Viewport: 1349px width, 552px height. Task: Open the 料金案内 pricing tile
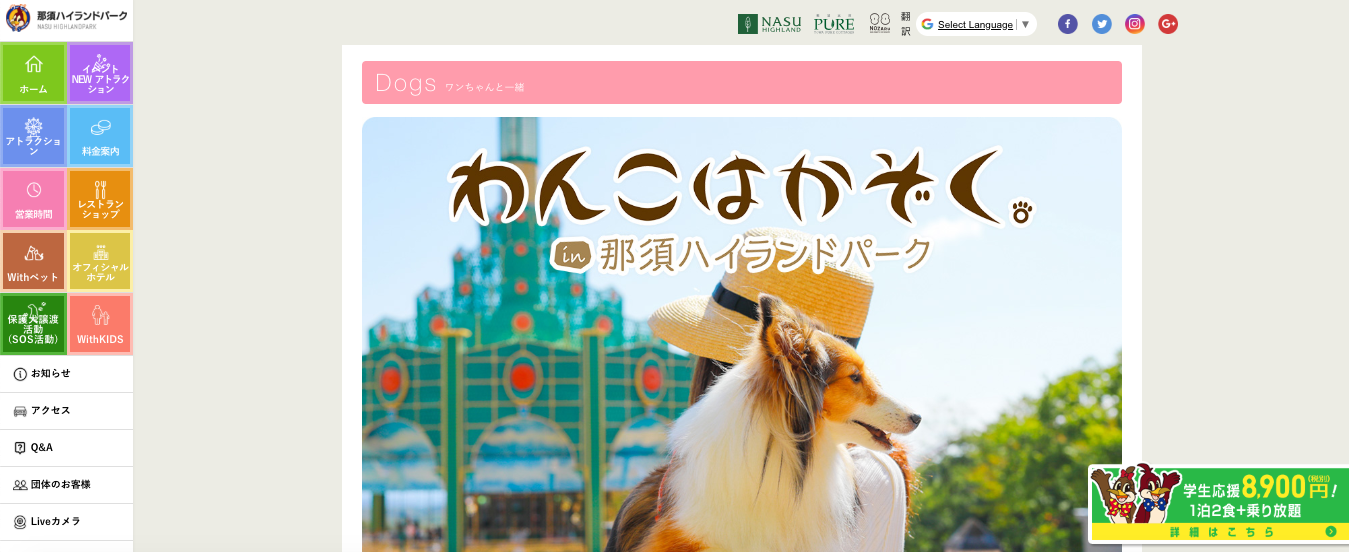point(100,136)
